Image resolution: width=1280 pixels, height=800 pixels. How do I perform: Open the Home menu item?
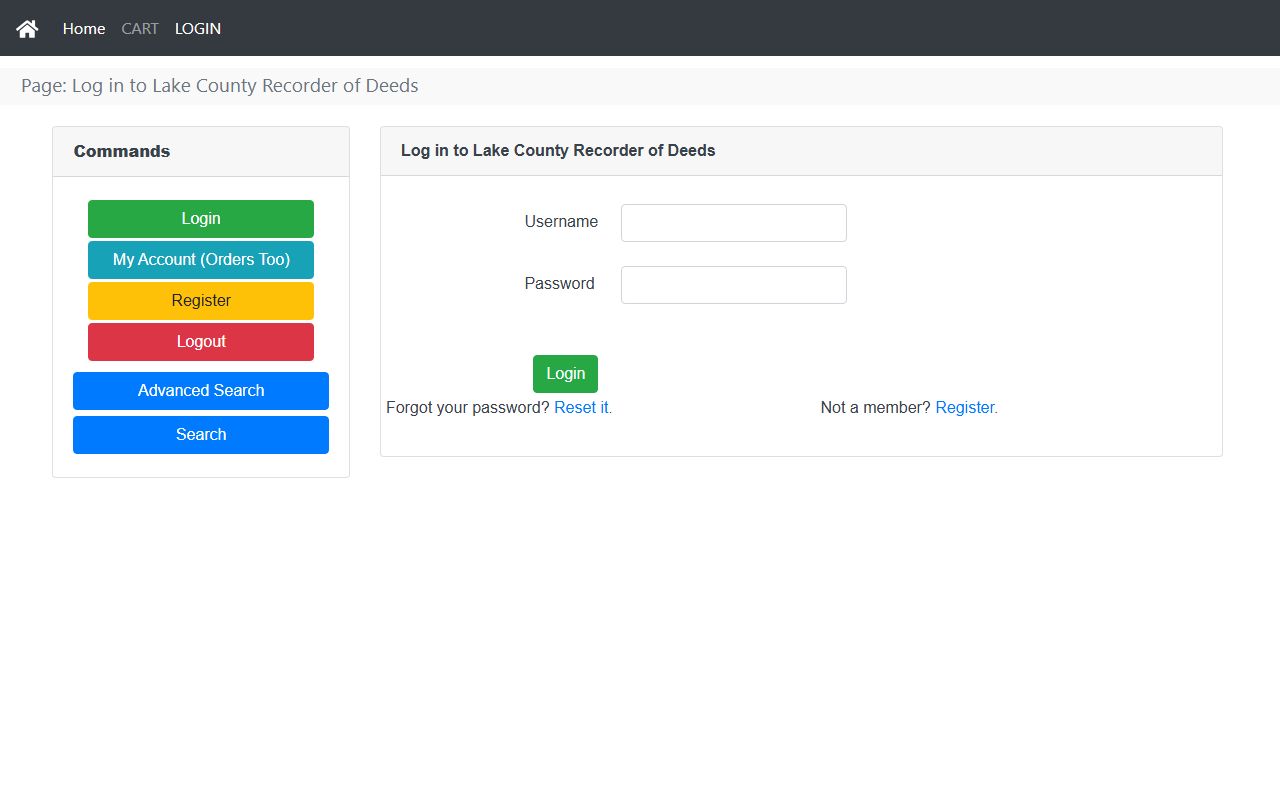(84, 29)
